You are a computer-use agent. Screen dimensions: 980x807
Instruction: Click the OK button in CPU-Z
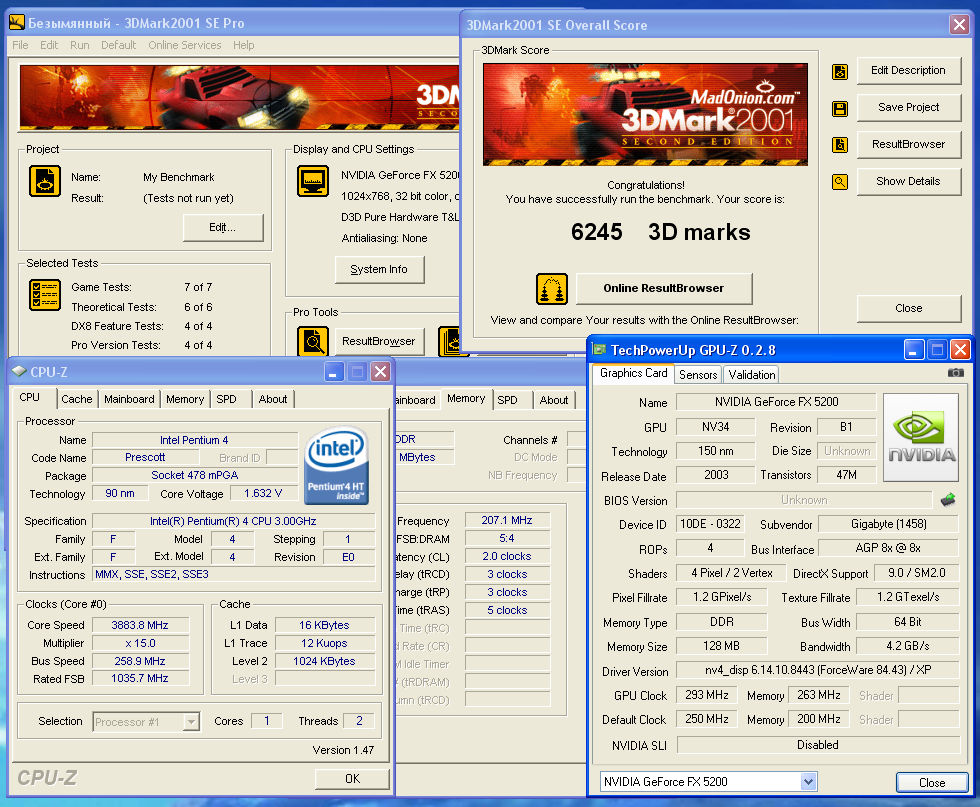(352, 779)
